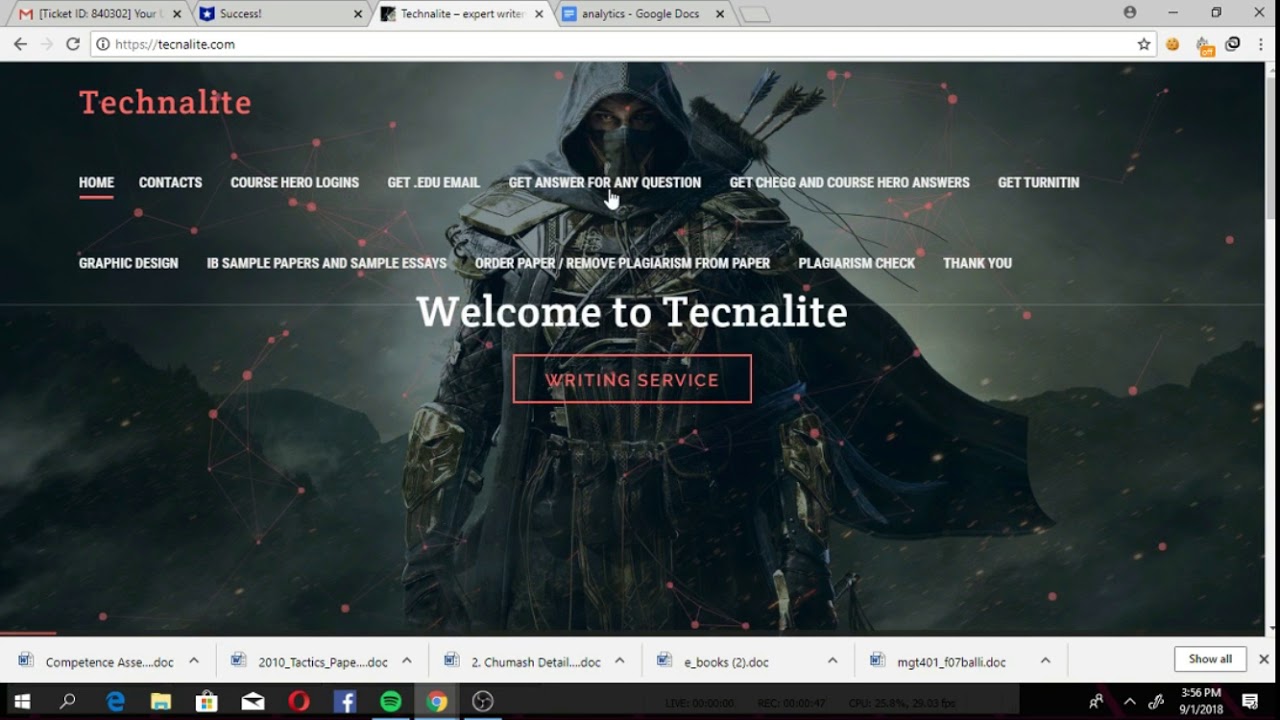Open Facebook app from taskbar
This screenshot has height=720, width=1280.
tap(345, 701)
